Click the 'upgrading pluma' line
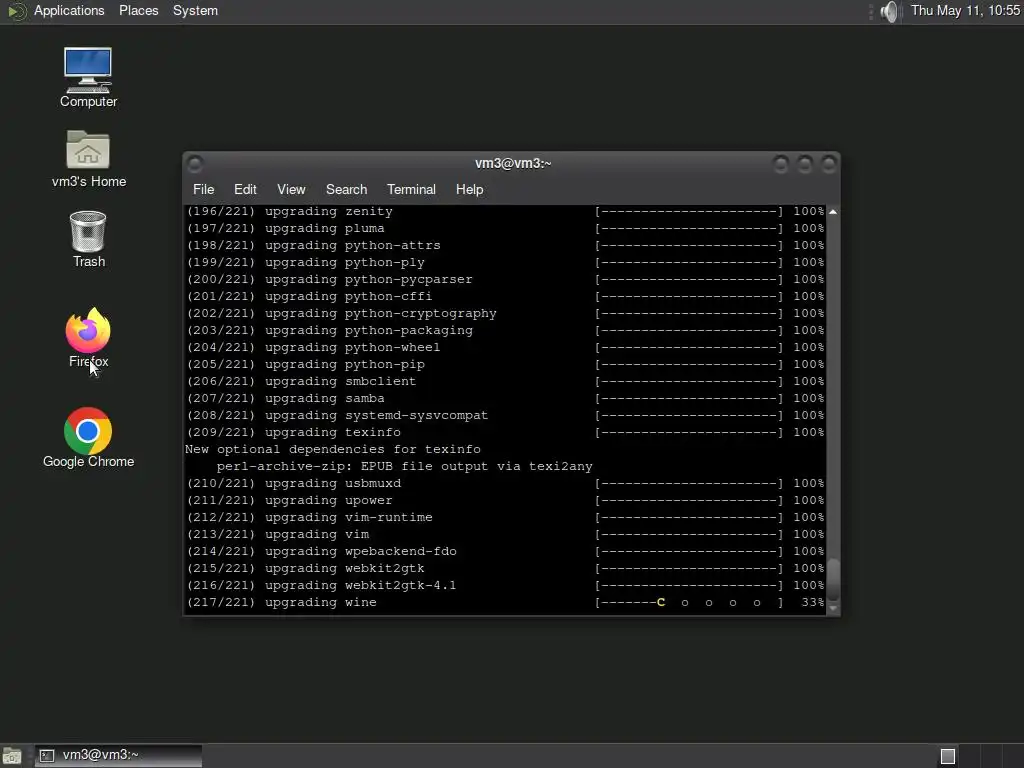The image size is (1024, 768). pos(505,229)
